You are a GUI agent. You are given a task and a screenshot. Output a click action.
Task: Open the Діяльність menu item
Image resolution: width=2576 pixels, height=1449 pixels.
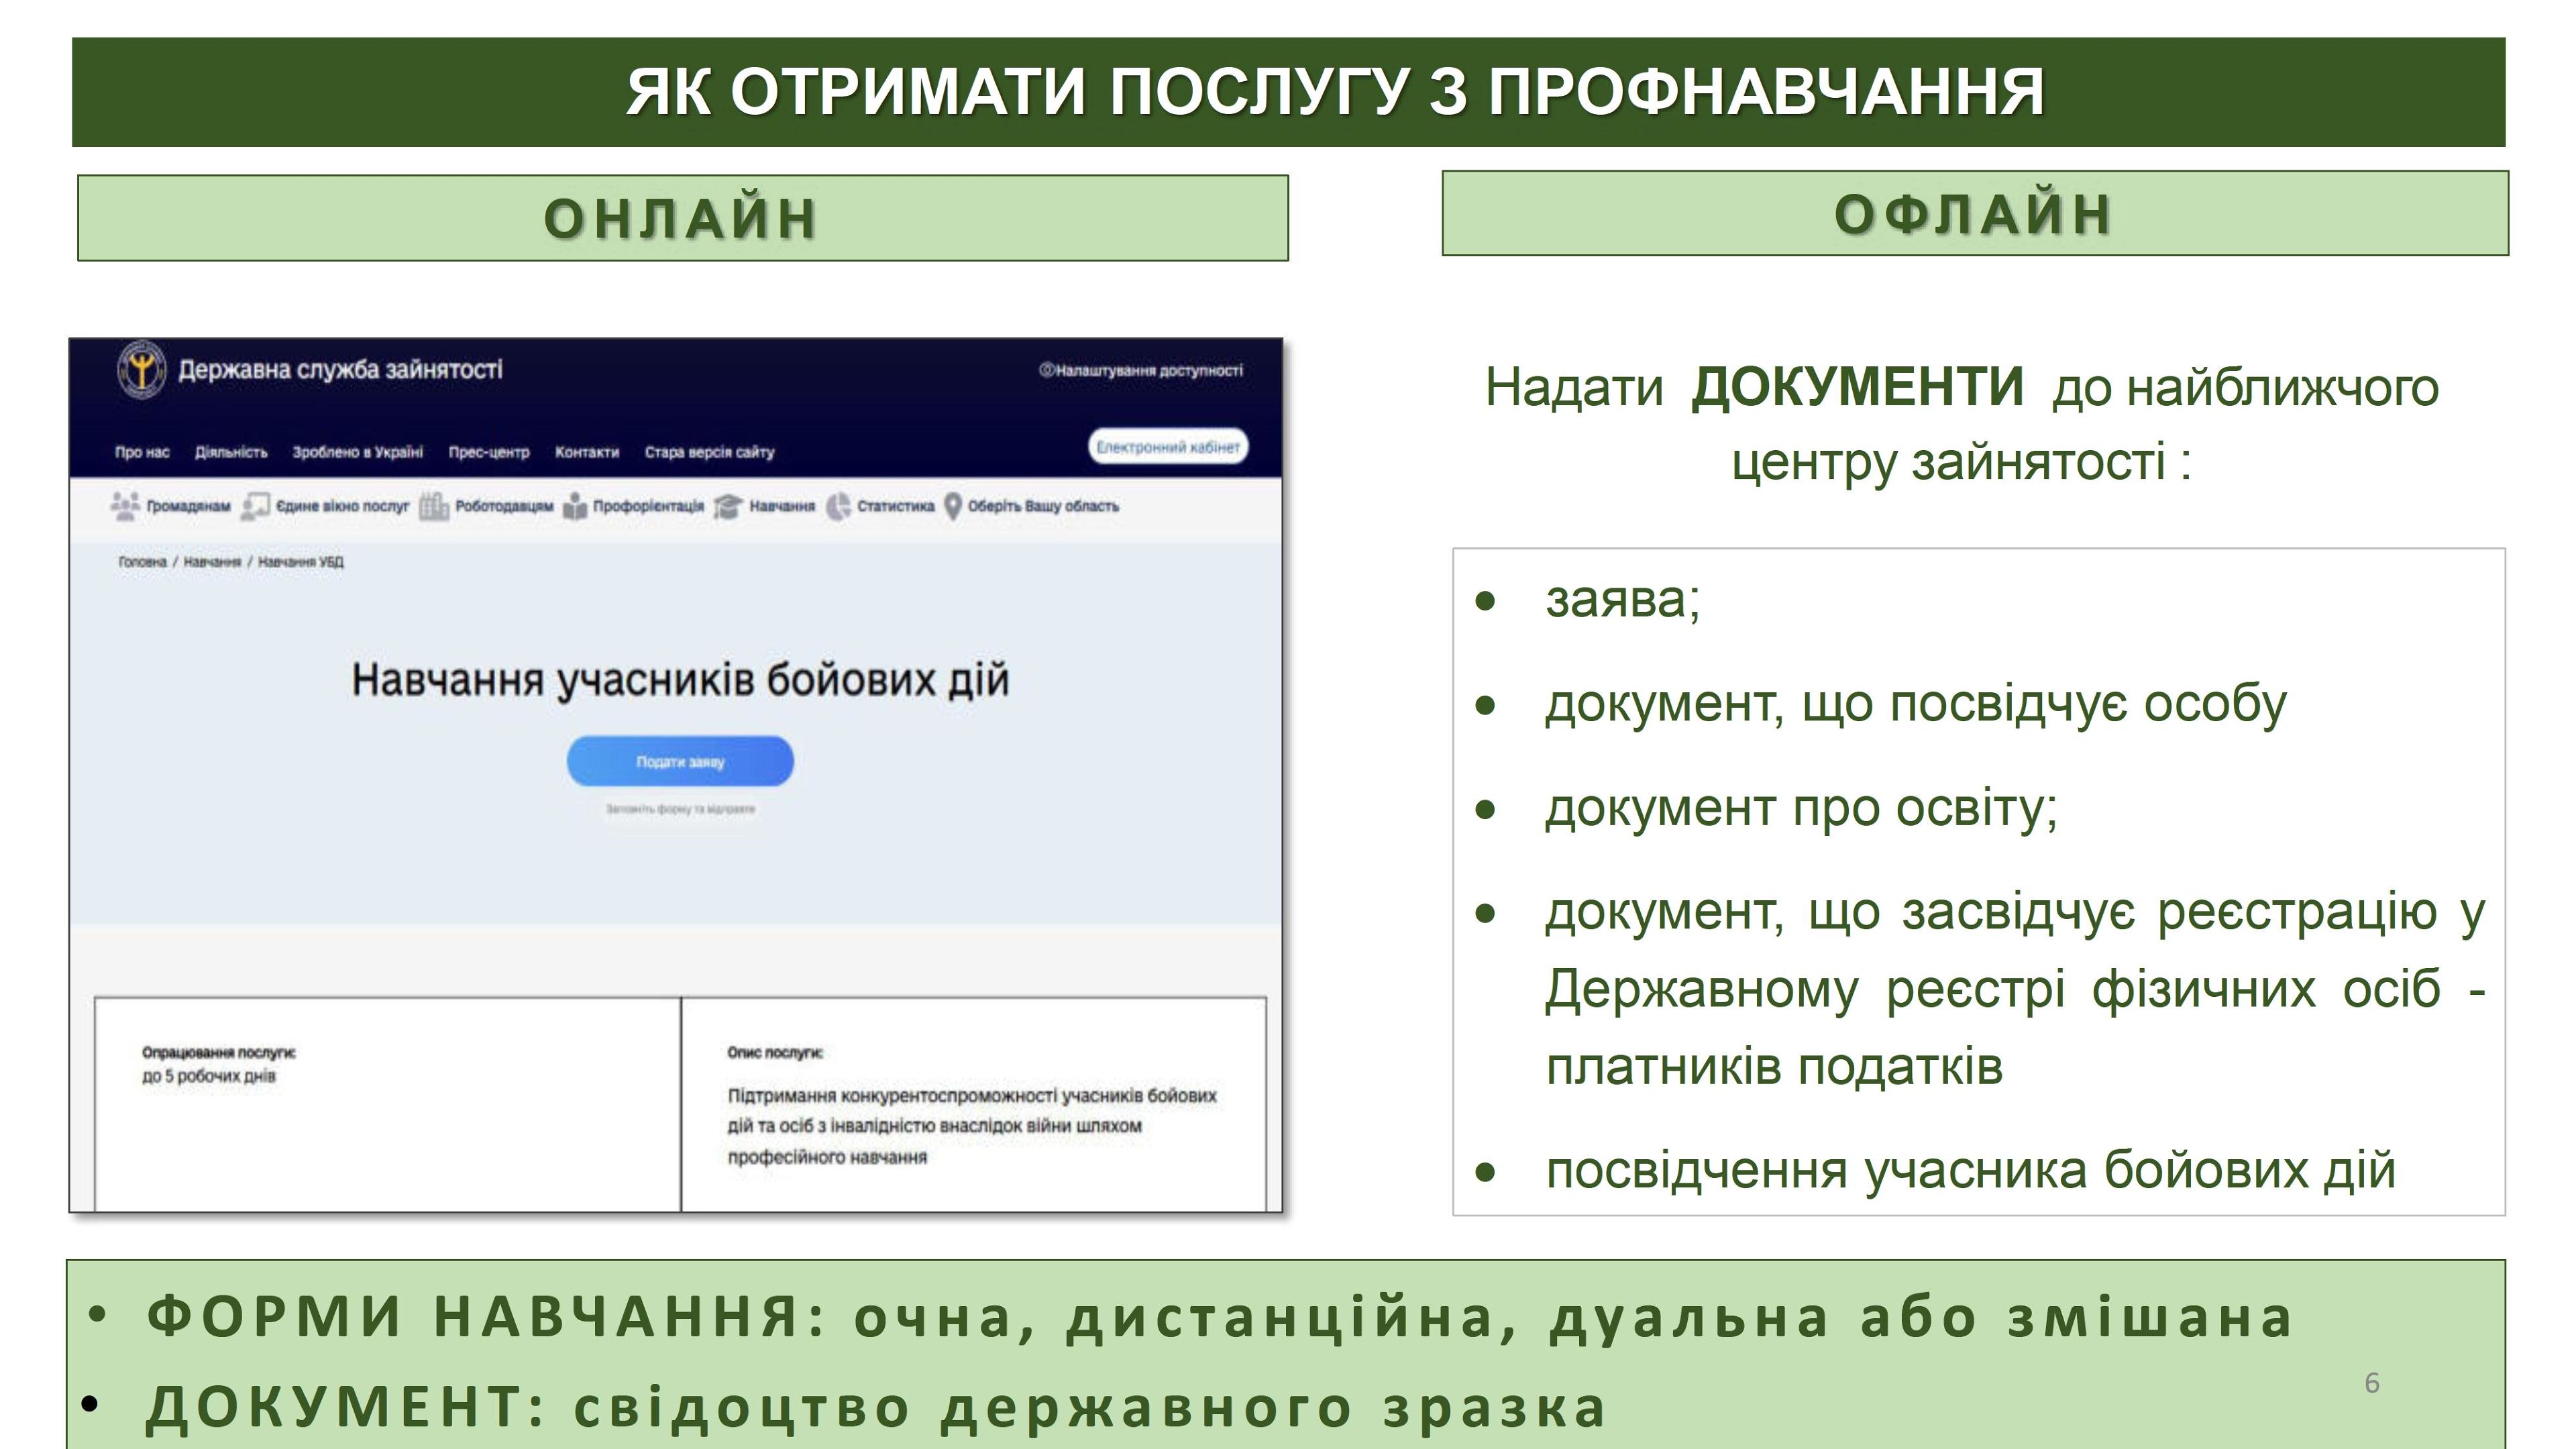tap(231, 452)
